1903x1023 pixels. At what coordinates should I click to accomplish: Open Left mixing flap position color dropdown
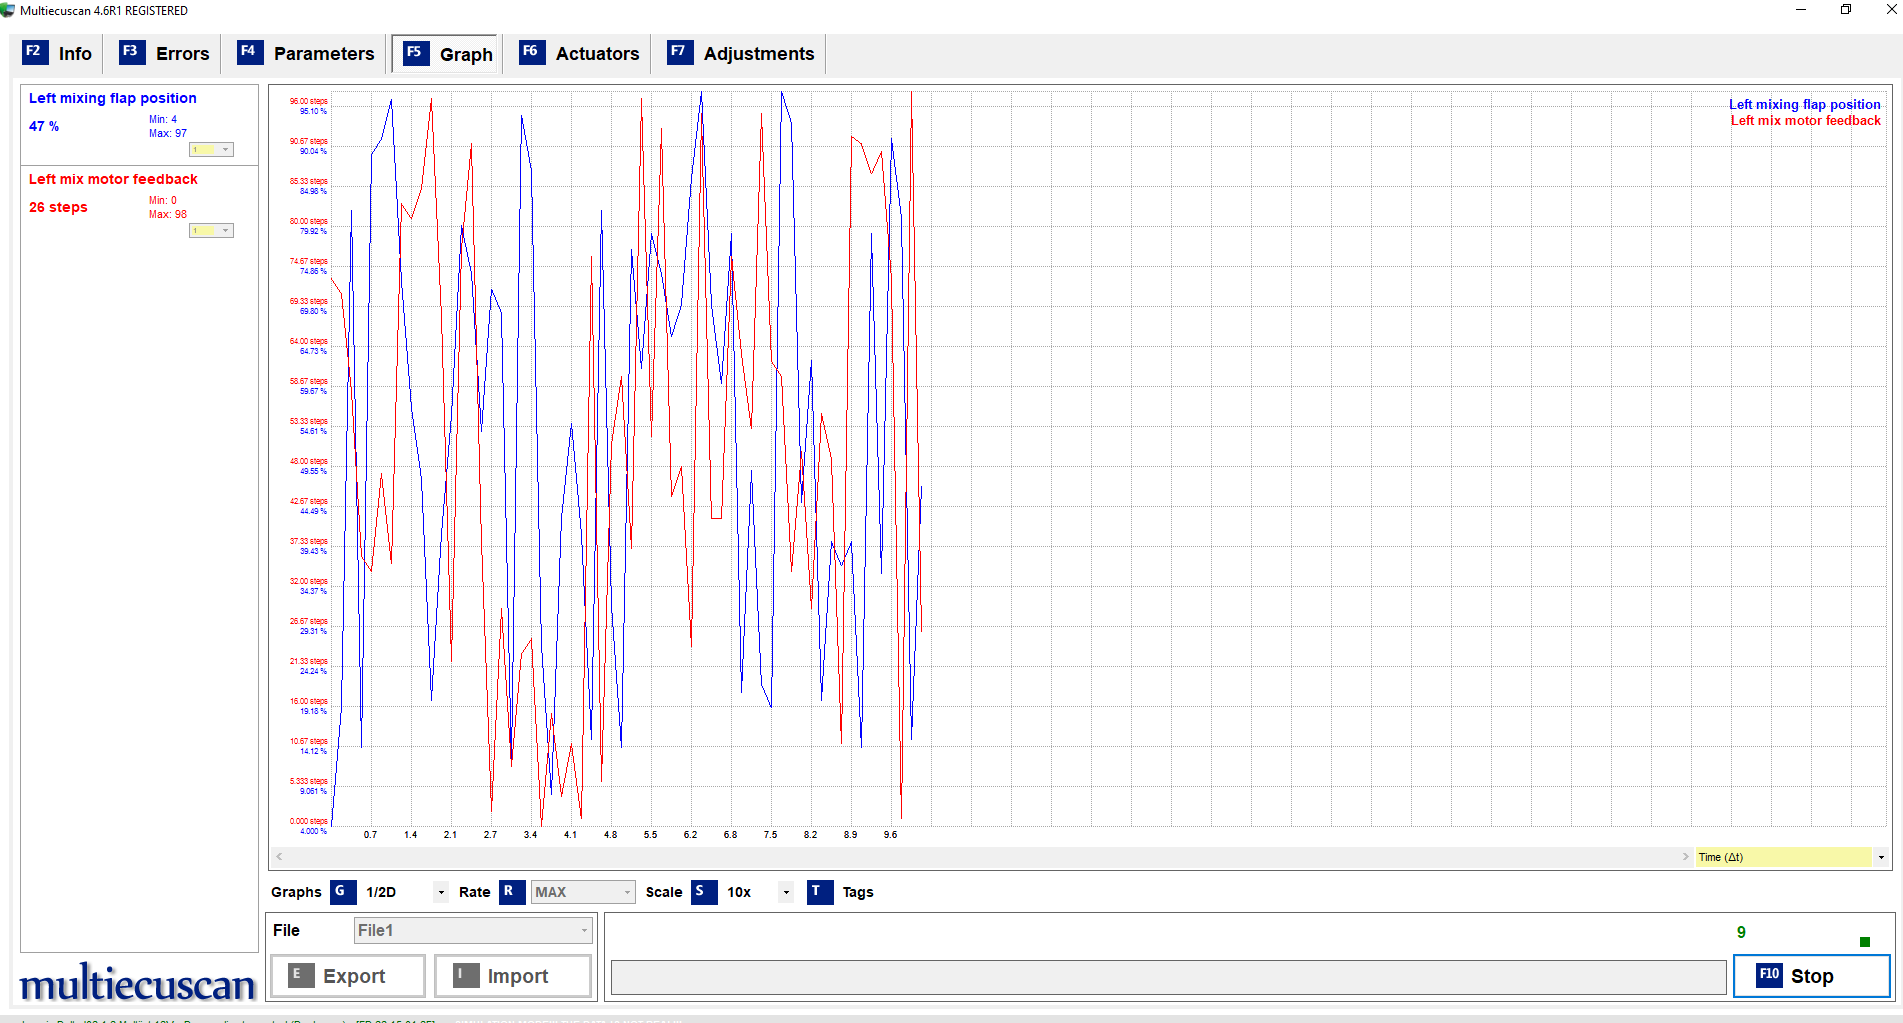tap(211, 150)
